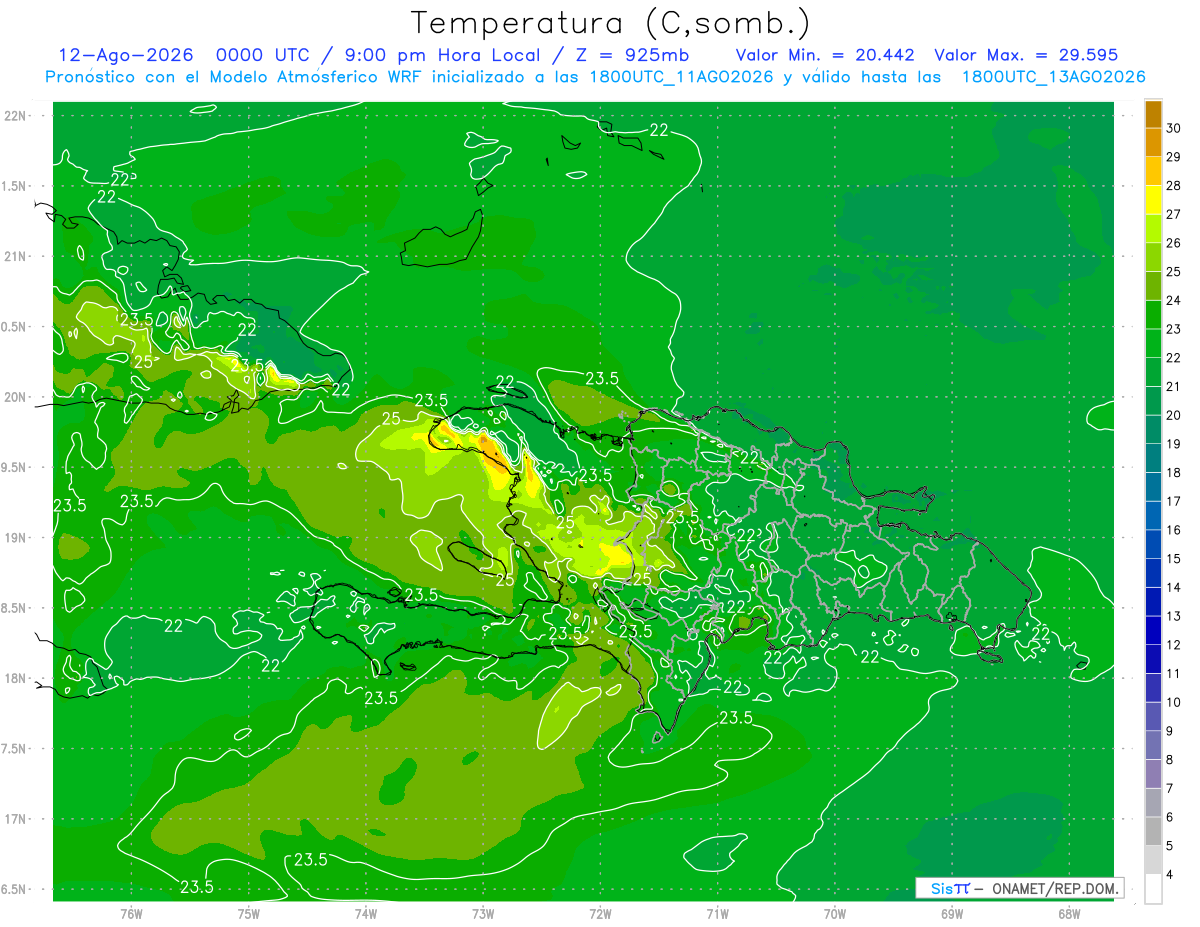Pick the yellow swatch between 27 and 28
Viewport: 1200px width, 927px height.
tap(1153, 201)
